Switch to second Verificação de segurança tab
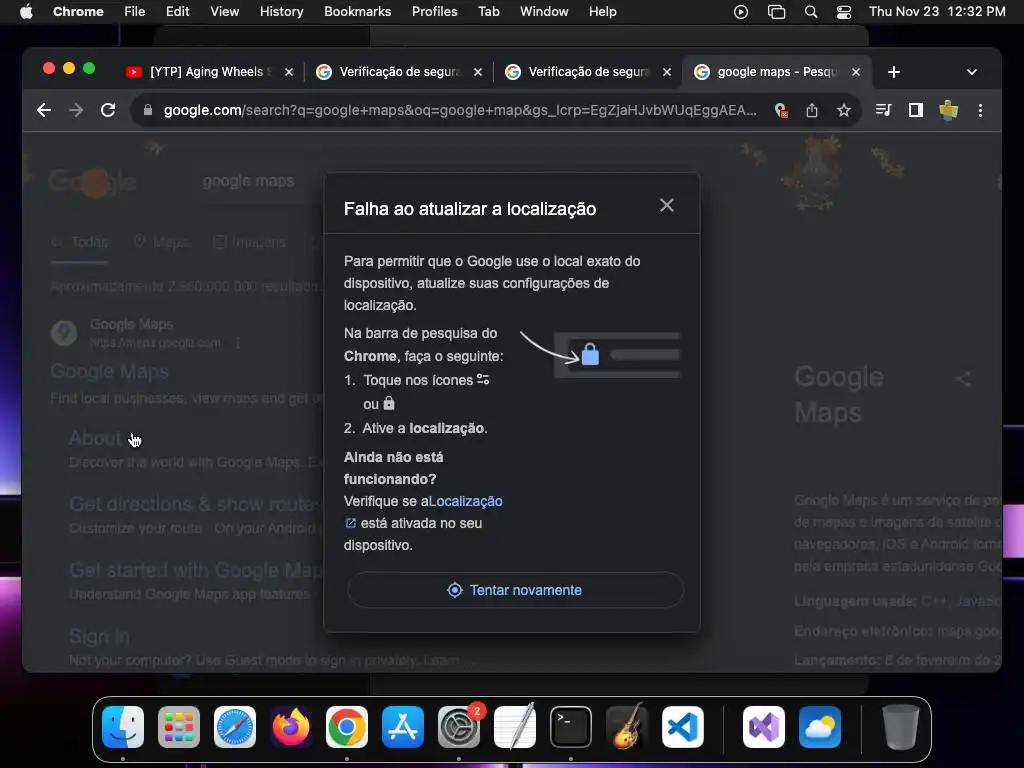The image size is (1024, 768). [x=588, y=72]
